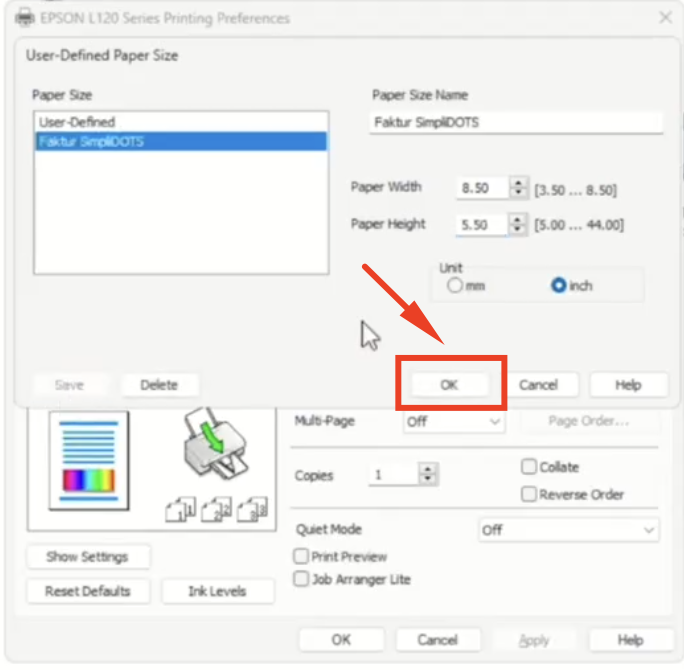Select the mm unit radio button

455,286
